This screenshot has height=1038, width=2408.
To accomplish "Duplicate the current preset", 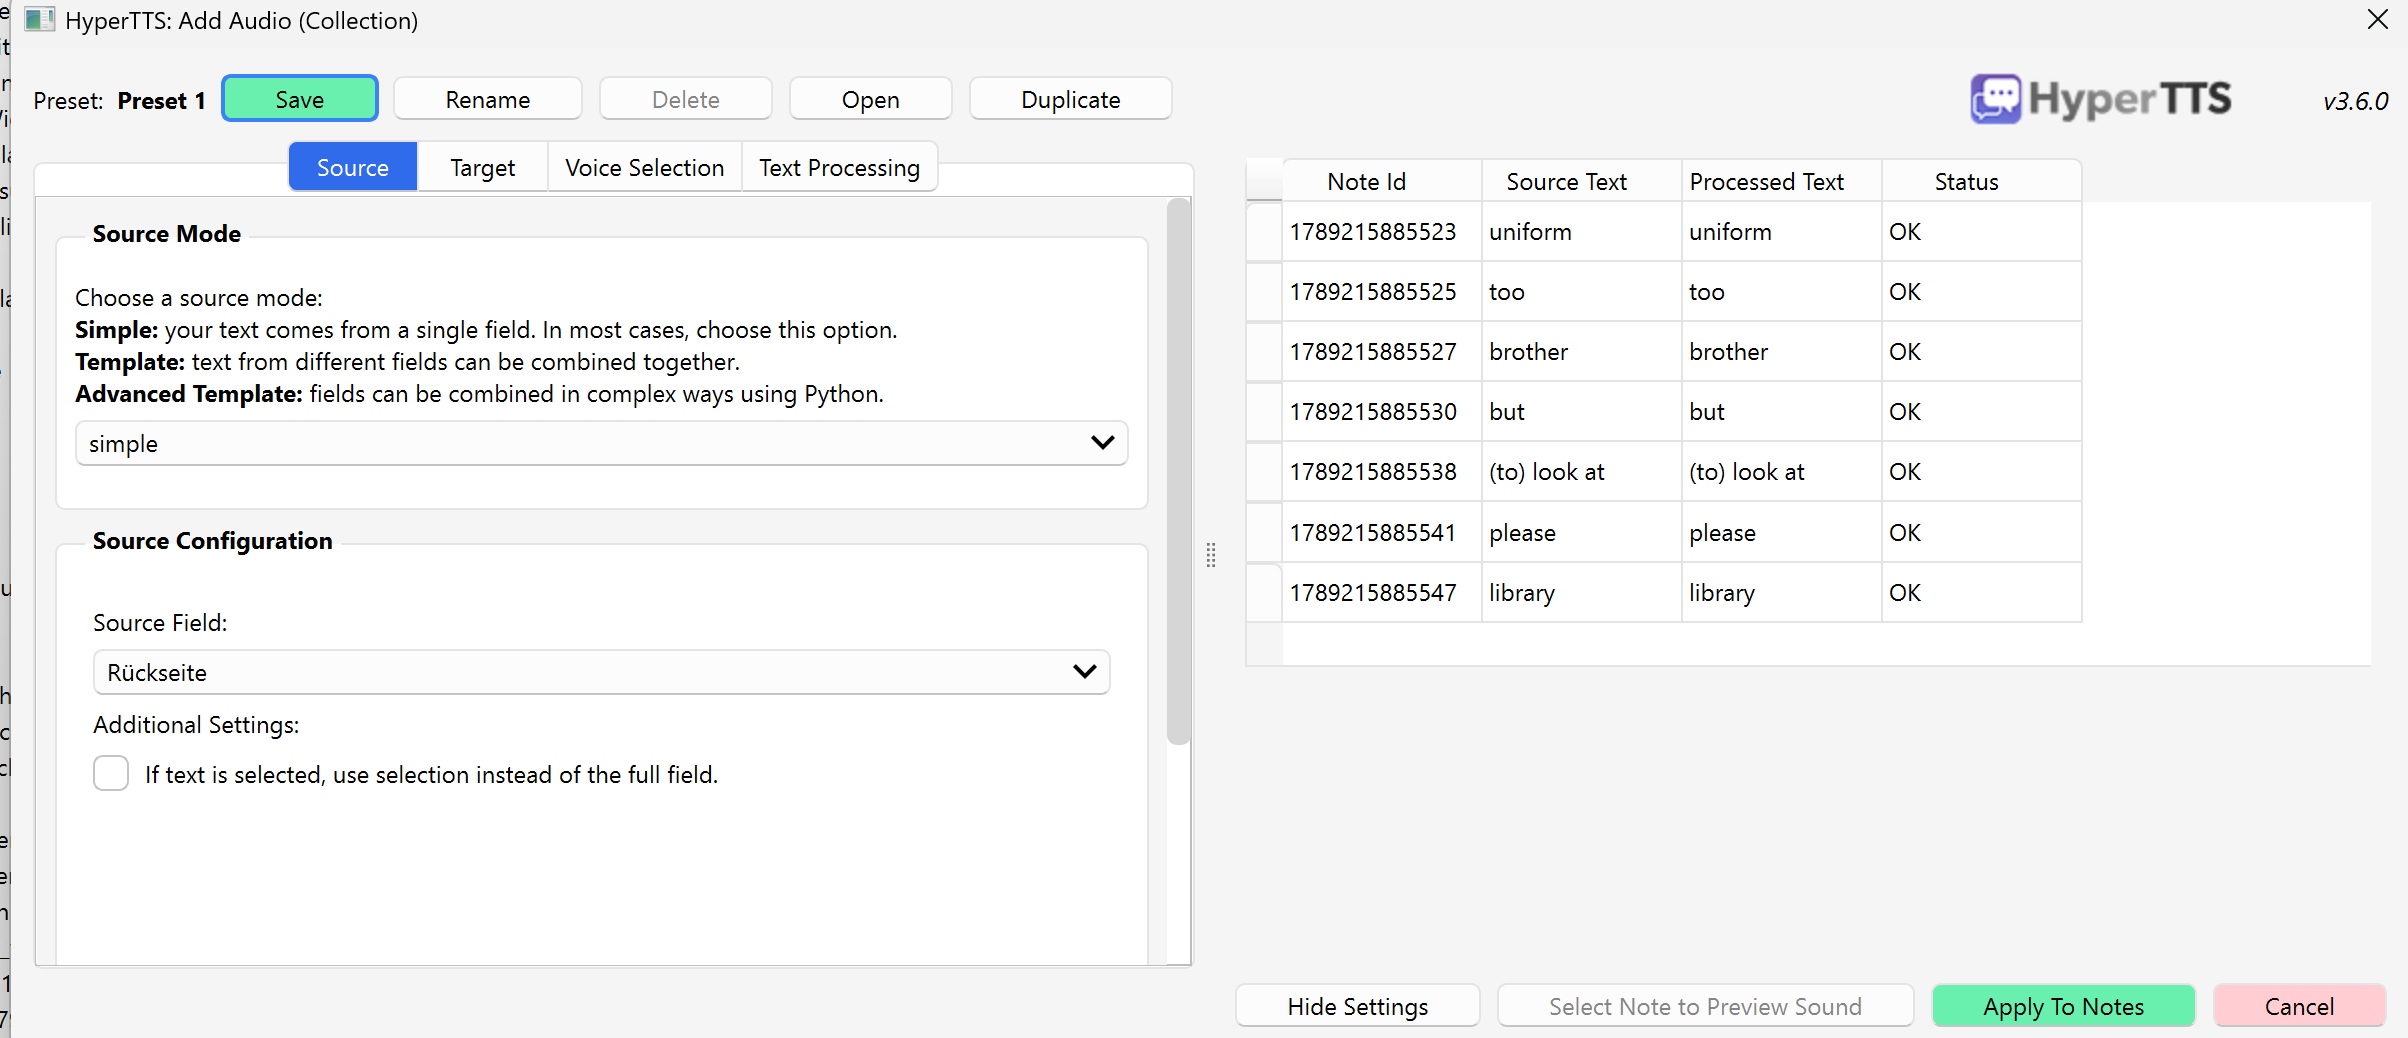I will click(1071, 99).
